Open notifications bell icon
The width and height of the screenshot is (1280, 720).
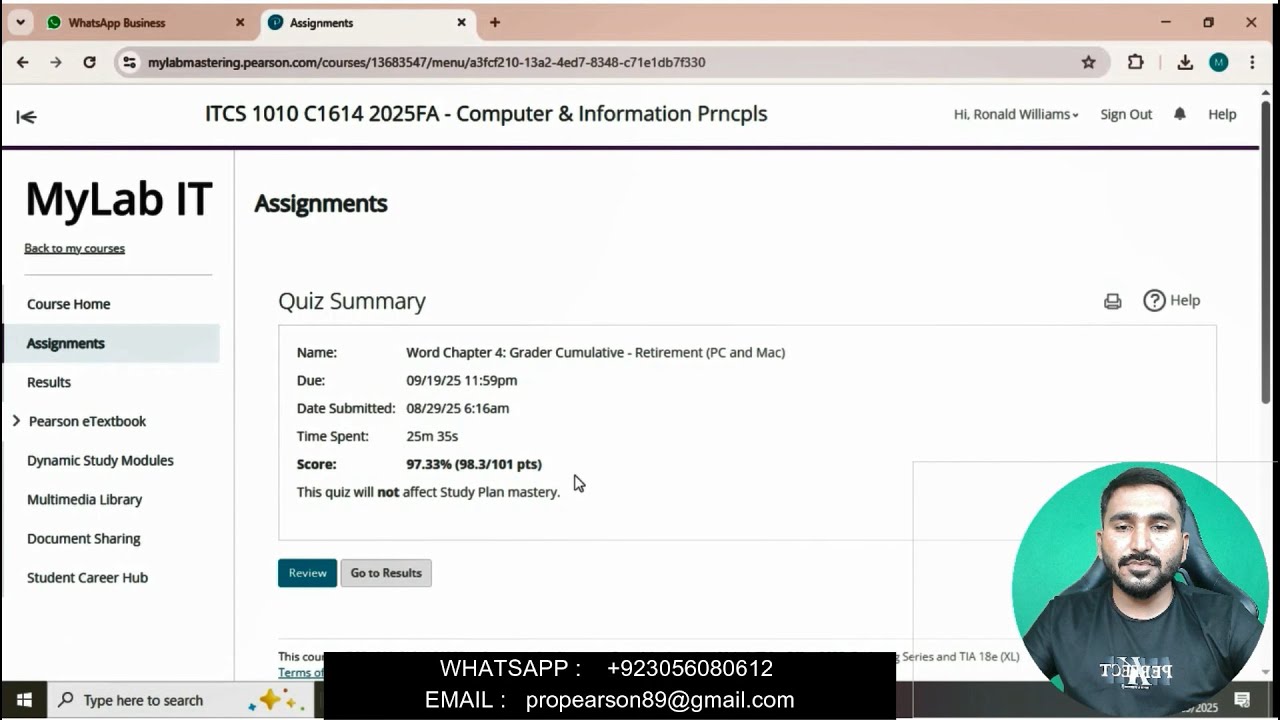tap(1180, 114)
